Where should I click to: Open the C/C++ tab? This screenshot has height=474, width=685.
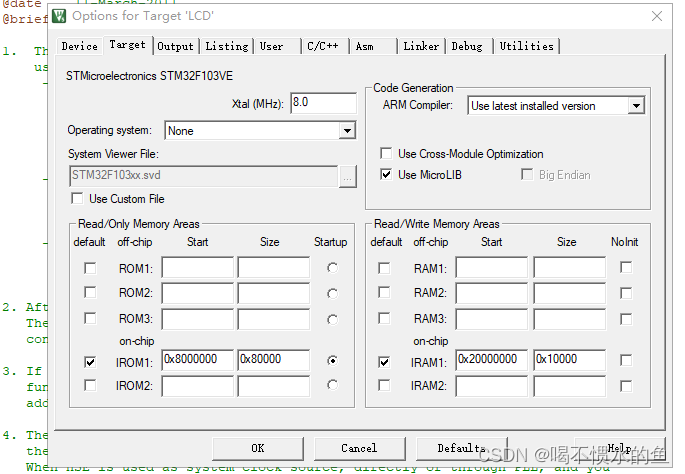coord(323,46)
